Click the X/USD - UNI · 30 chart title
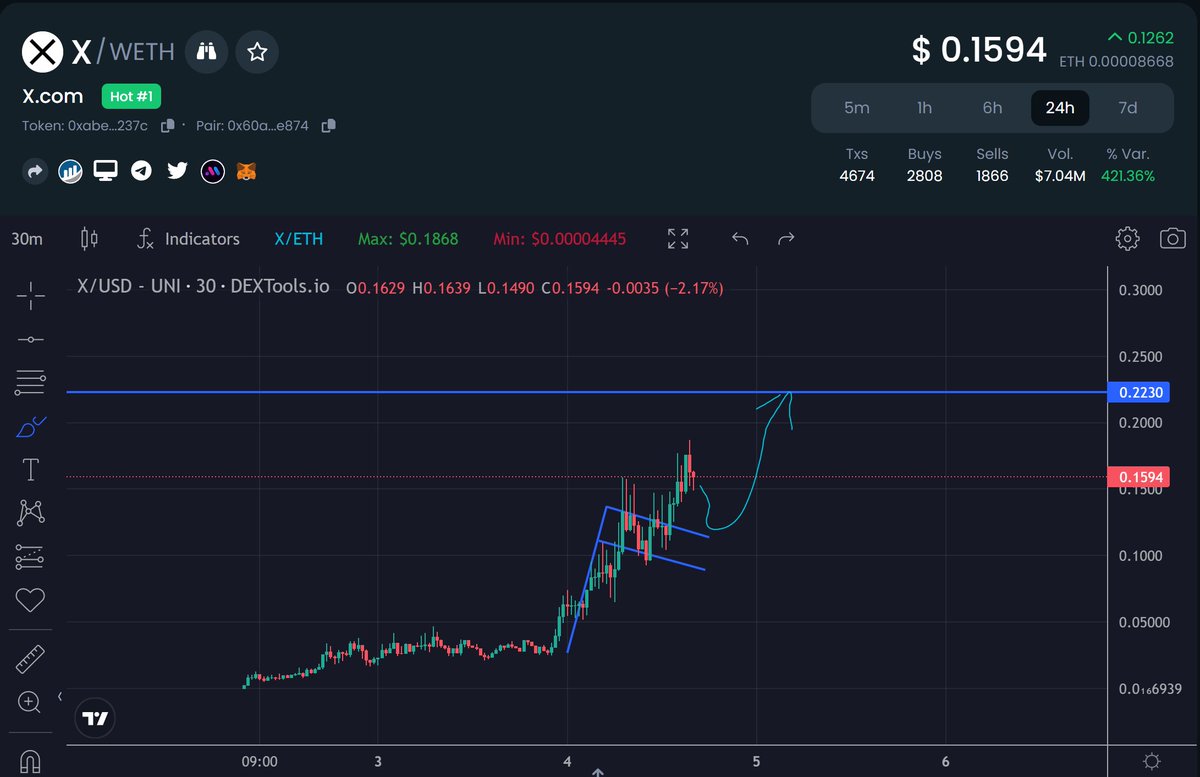This screenshot has height=777, width=1200. point(203,287)
